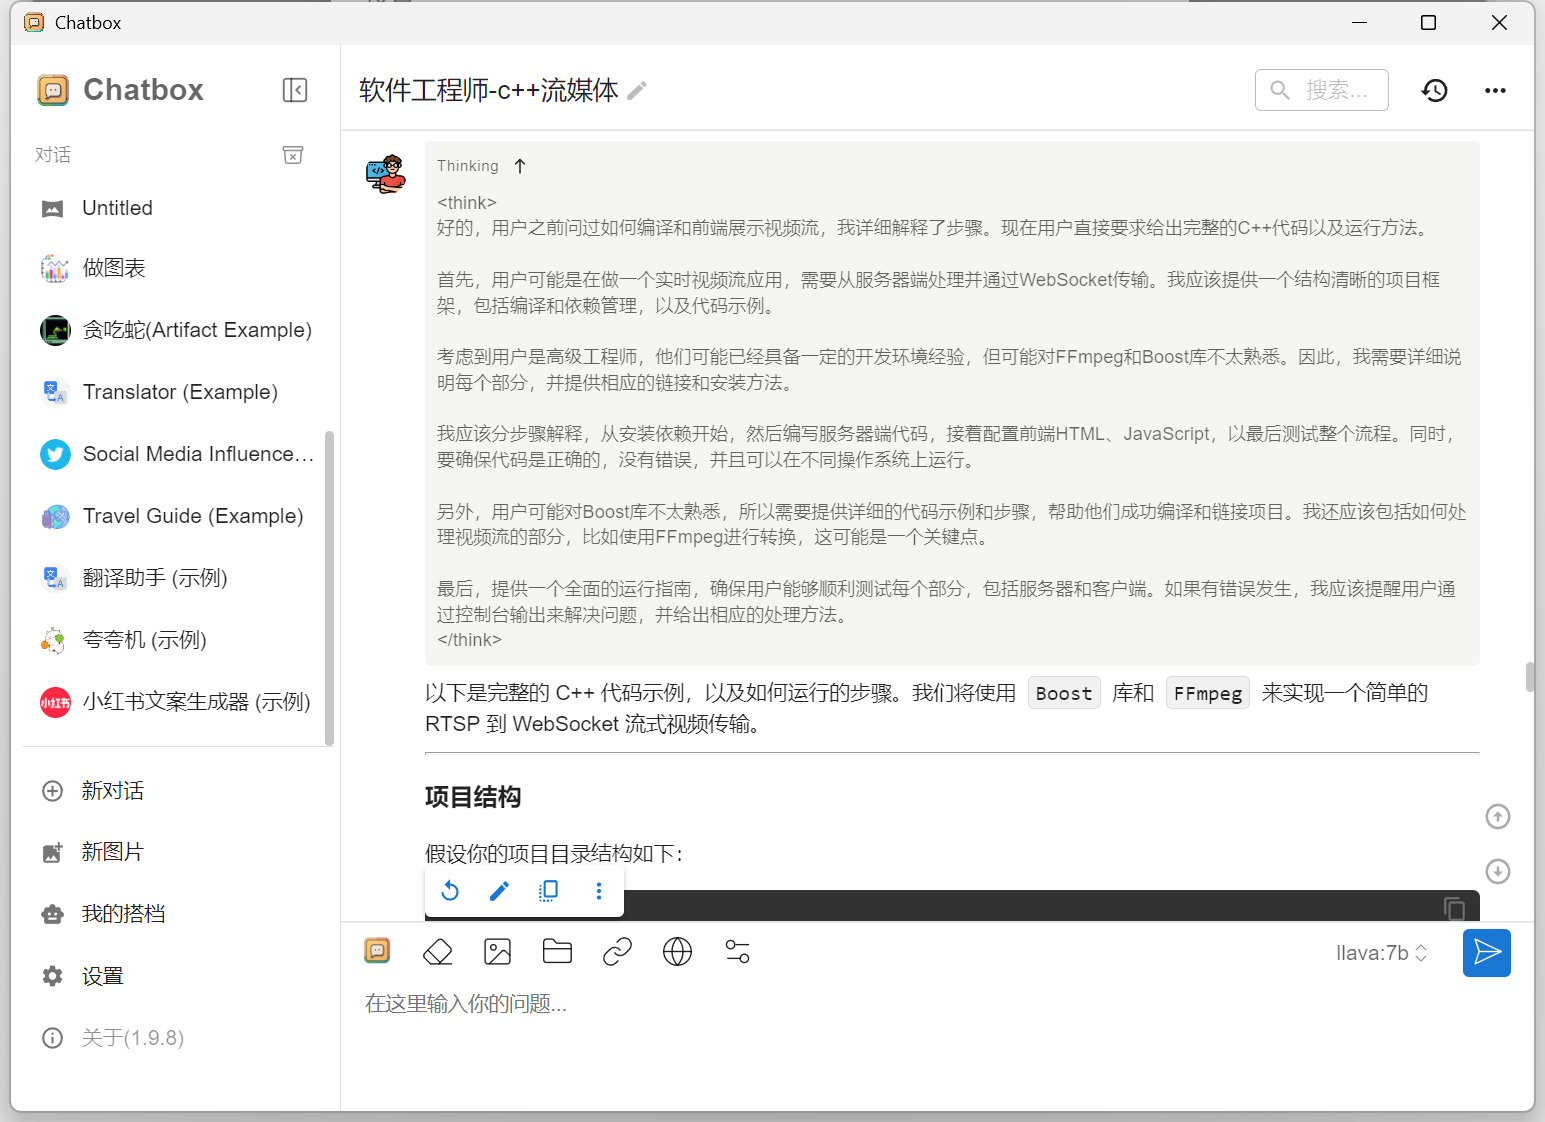Select the eraser icon to clear context
The height and width of the screenshot is (1122, 1545).
437,951
